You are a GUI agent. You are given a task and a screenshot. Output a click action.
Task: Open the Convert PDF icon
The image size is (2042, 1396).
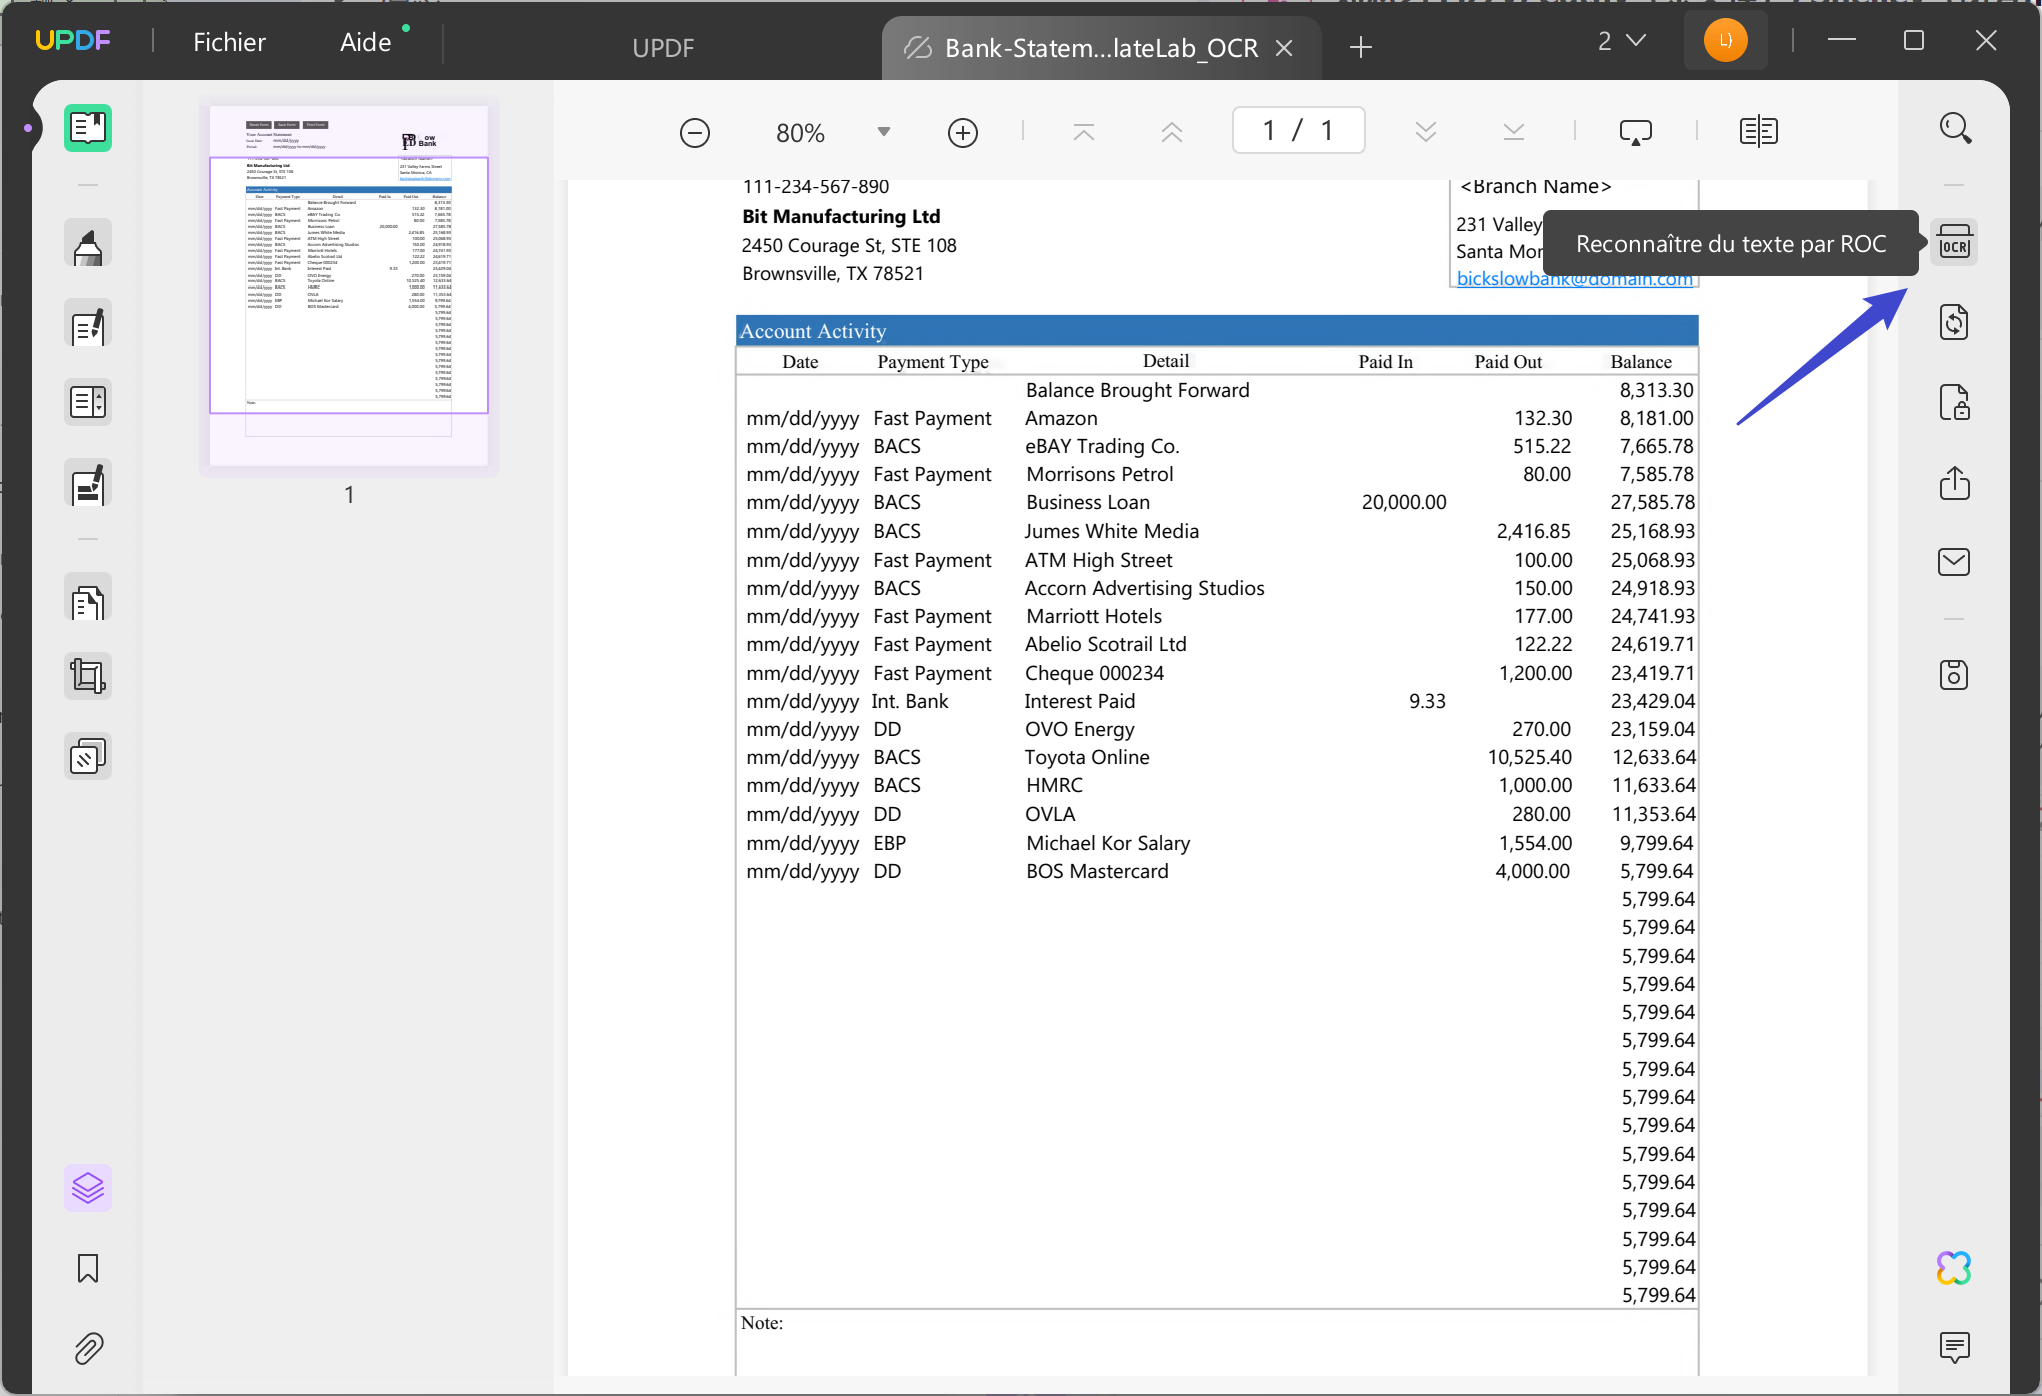[x=1955, y=322]
